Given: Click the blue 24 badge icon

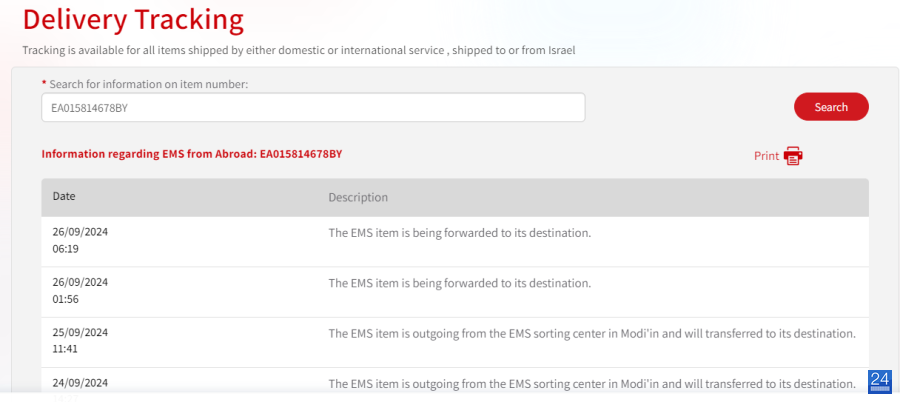Looking at the screenshot, I should point(880,382).
